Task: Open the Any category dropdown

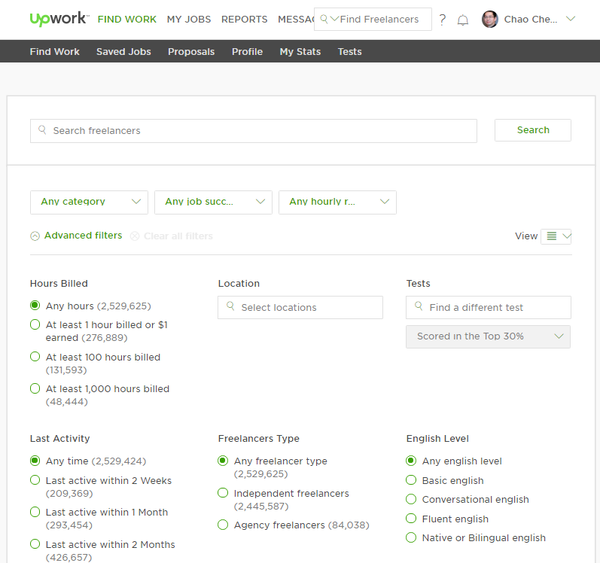Action: [89, 202]
